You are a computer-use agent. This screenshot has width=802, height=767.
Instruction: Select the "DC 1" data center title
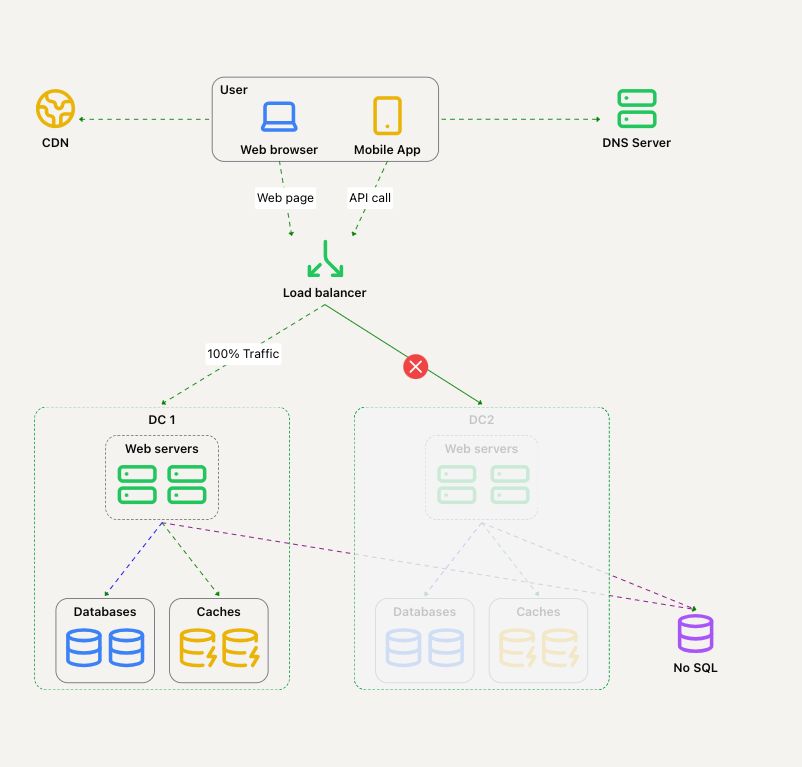click(x=162, y=420)
